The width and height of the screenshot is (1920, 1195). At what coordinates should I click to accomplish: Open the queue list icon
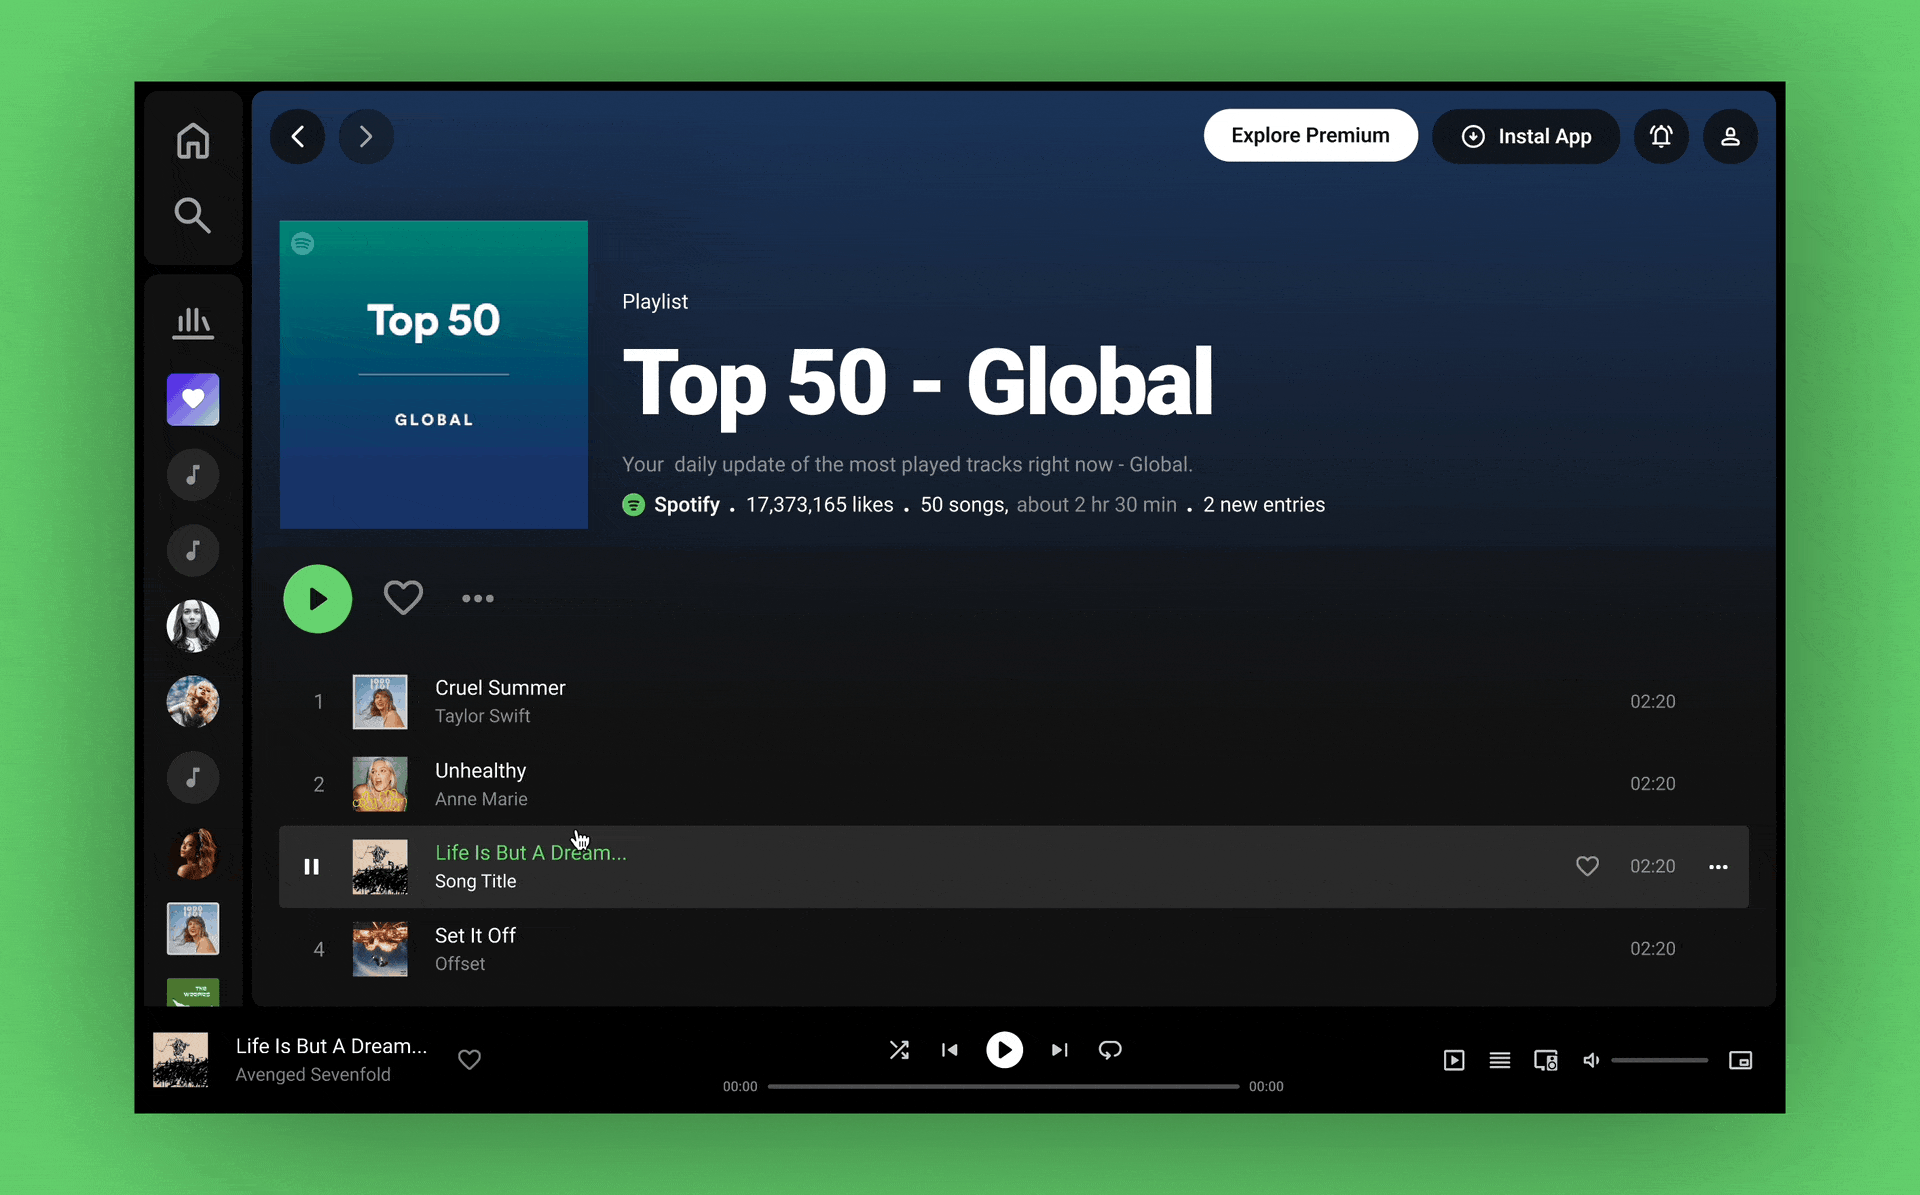point(1499,1060)
